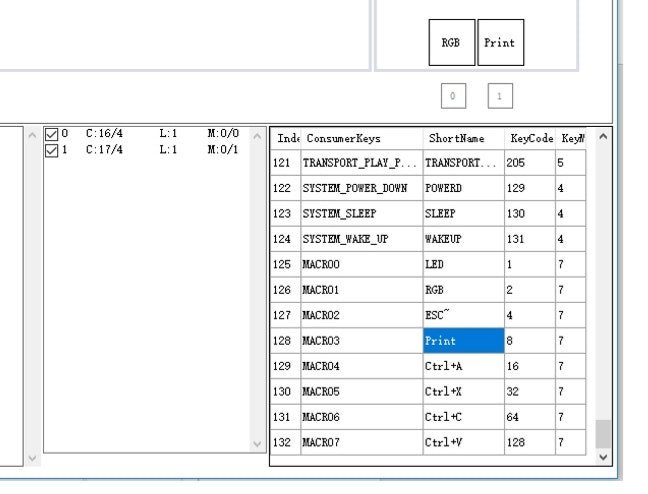Select the small key index 1 box
The height and width of the screenshot is (494, 648).
click(494, 97)
